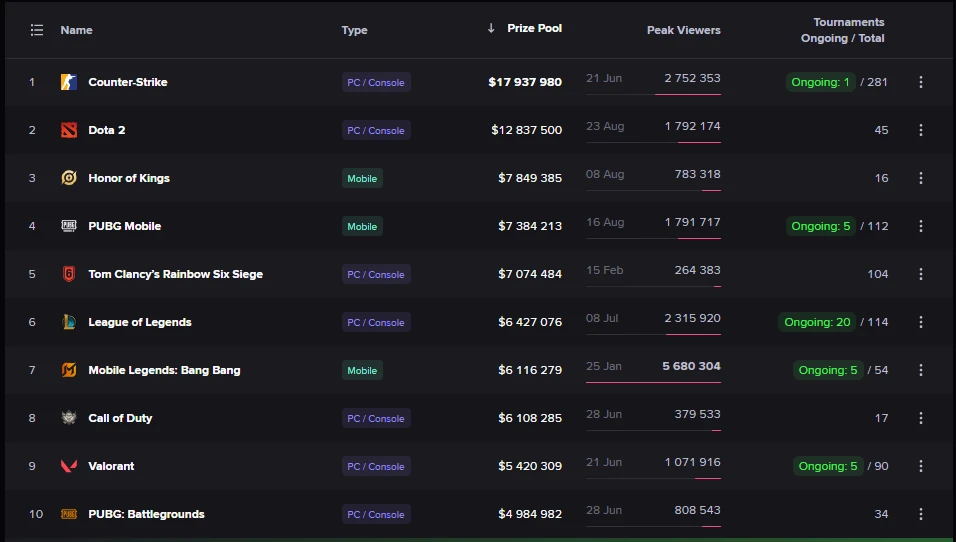Click tournament total 45 for Dota 2
956x542 pixels.
click(x=881, y=130)
